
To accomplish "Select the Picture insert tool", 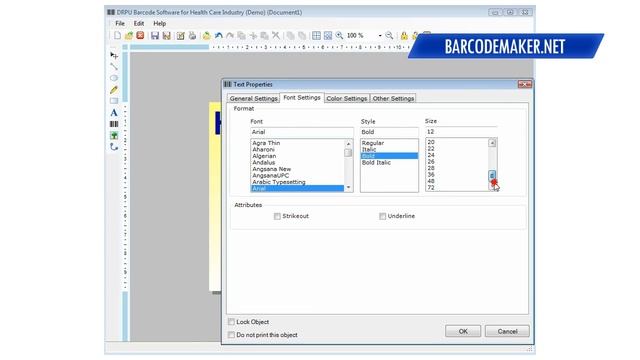I will click(x=114, y=135).
